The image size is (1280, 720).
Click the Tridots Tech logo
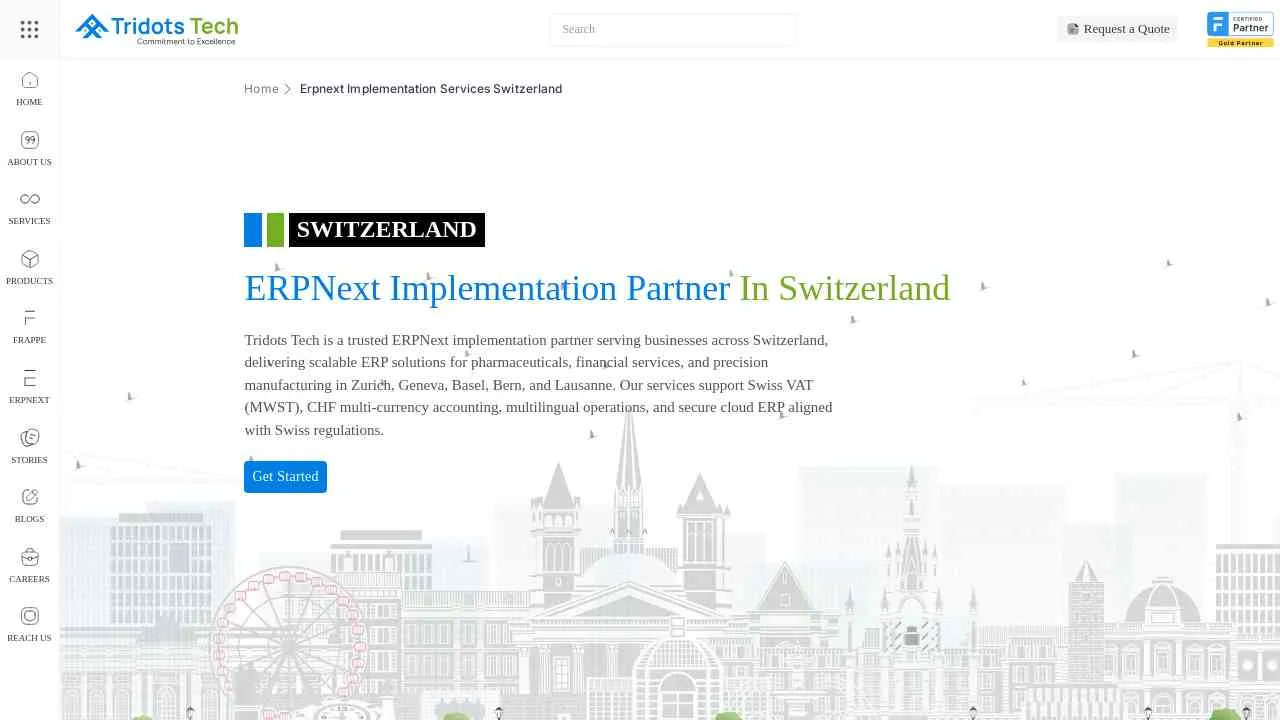click(x=156, y=29)
